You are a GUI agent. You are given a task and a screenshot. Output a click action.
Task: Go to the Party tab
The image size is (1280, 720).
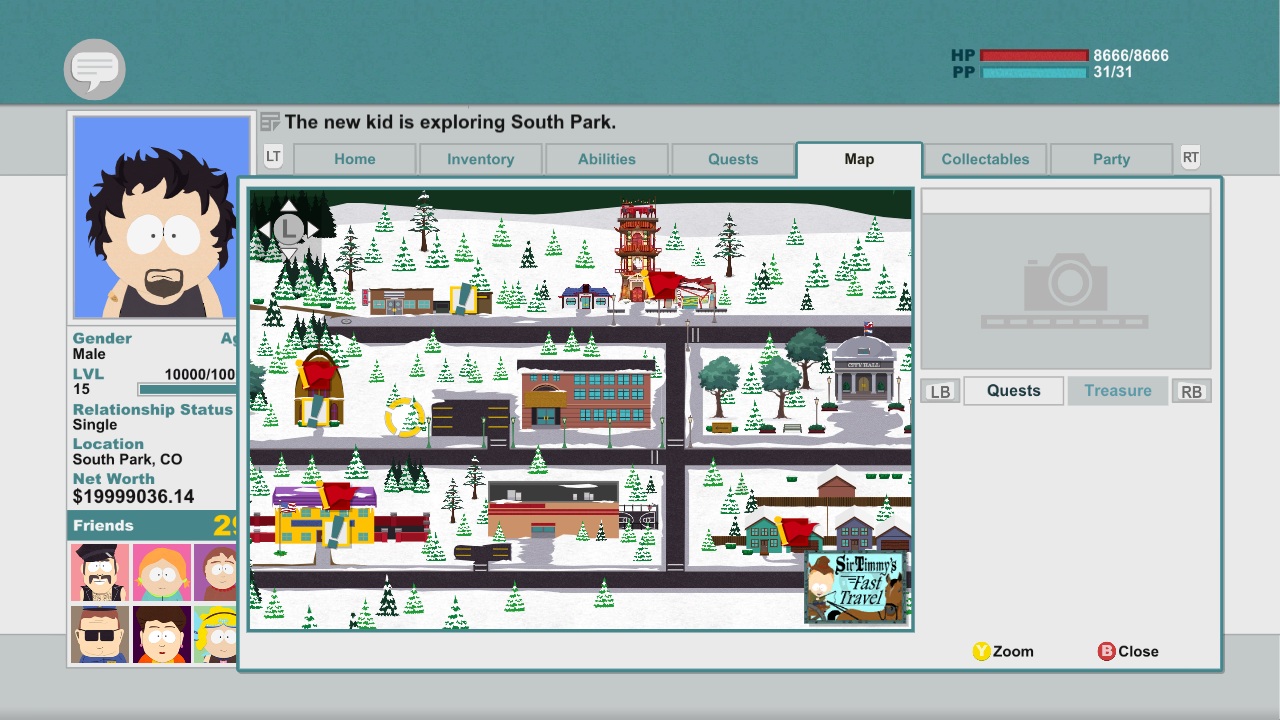1110,159
